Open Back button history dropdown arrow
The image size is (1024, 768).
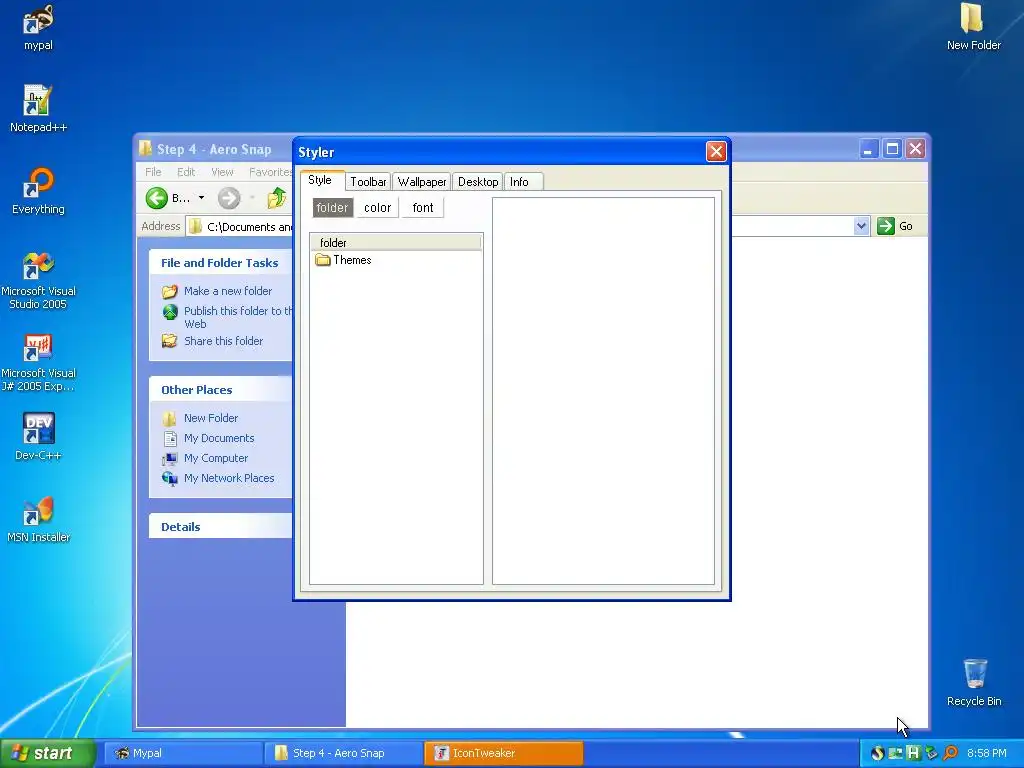(201, 198)
